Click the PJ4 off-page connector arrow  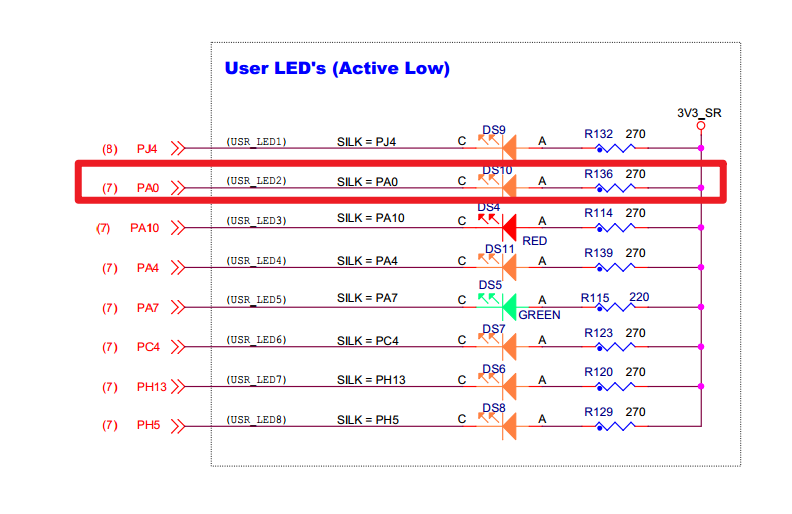[178, 148]
